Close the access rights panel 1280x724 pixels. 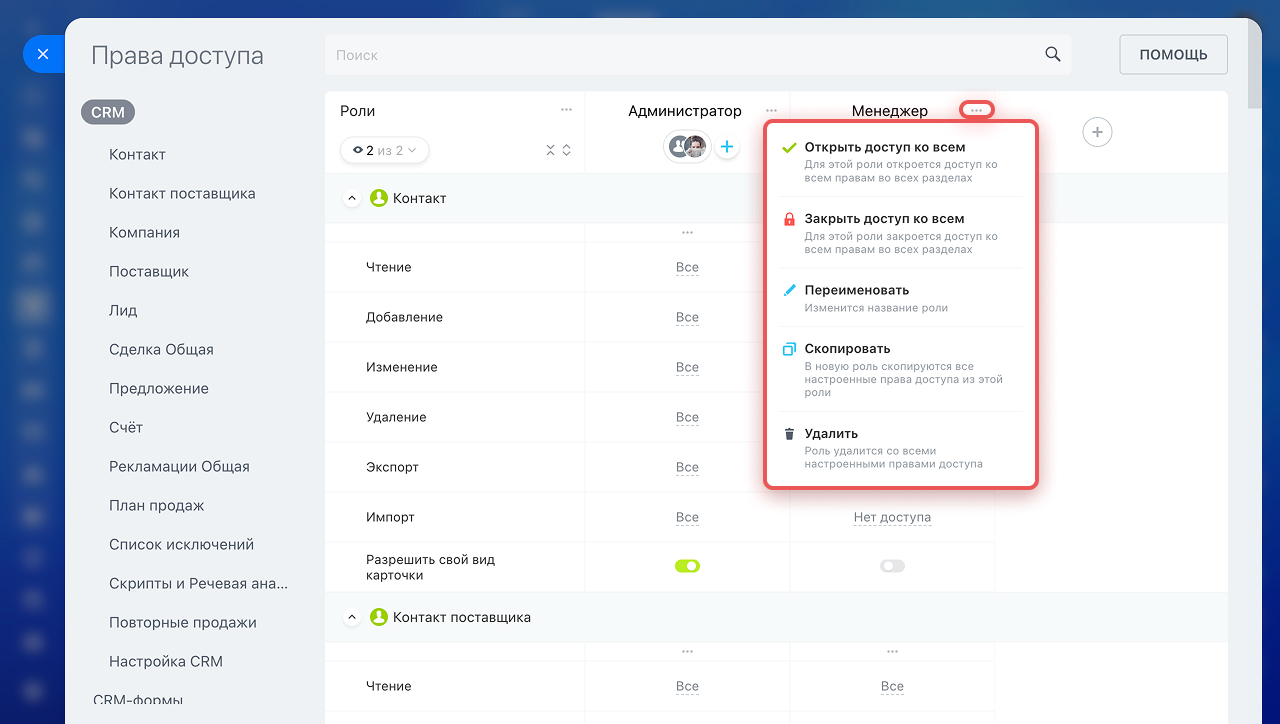42,54
